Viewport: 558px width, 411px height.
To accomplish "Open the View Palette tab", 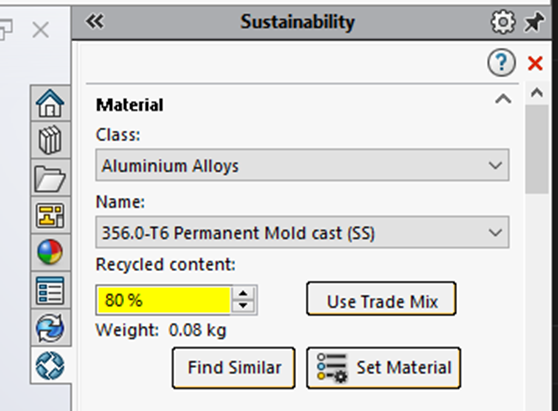I will tap(50, 216).
